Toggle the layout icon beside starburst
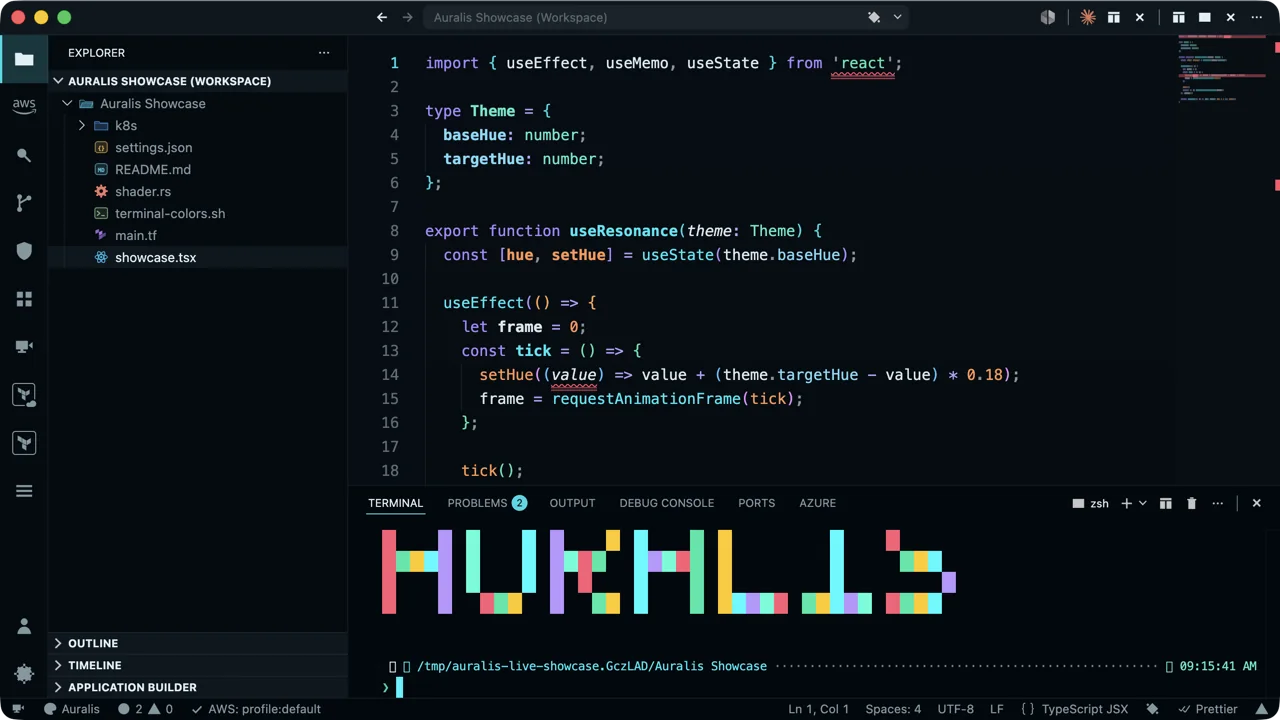The height and width of the screenshot is (720, 1280). pyautogui.click(x=1113, y=17)
